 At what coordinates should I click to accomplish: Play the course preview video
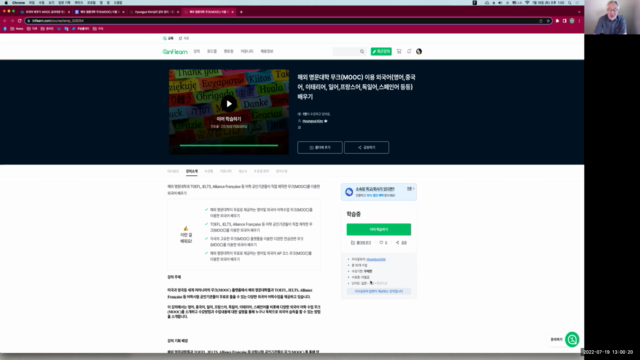tap(229, 104)
